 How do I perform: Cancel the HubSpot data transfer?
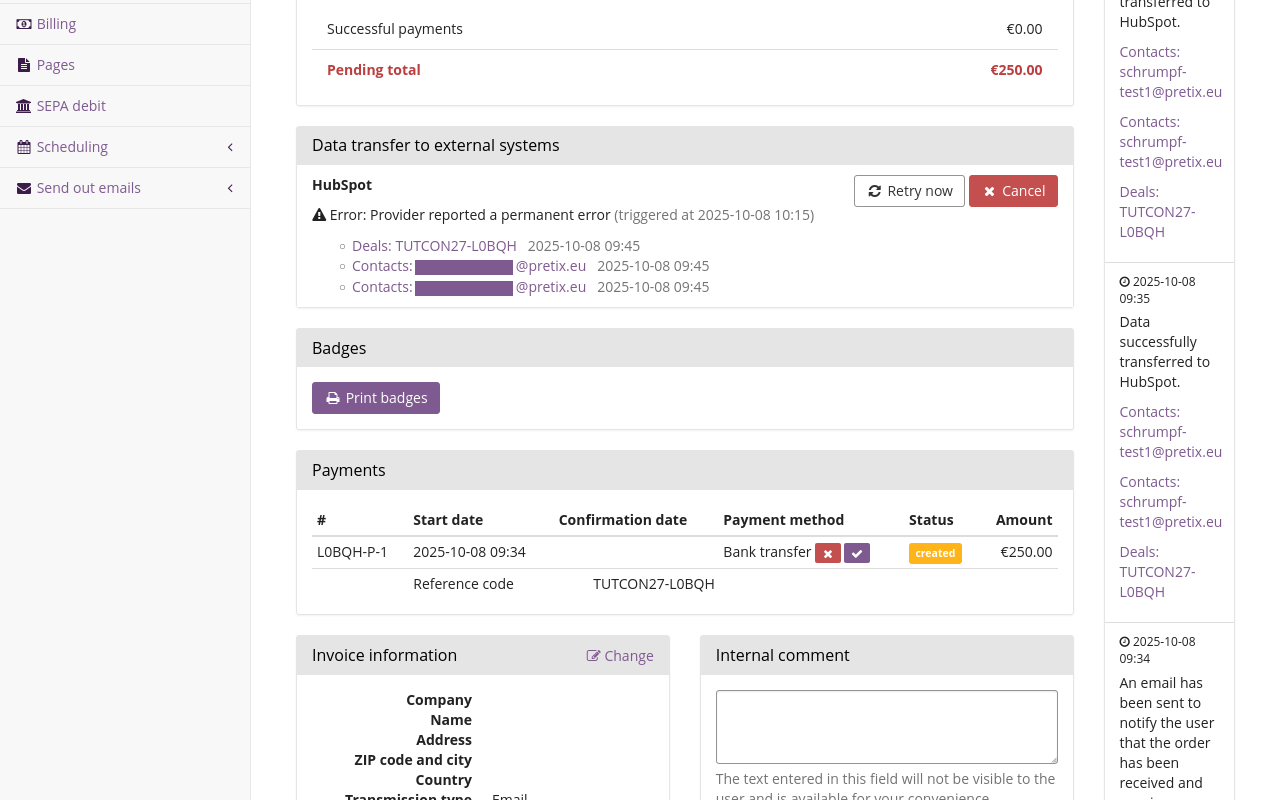pyautogui.click(x=1012, y=191)
